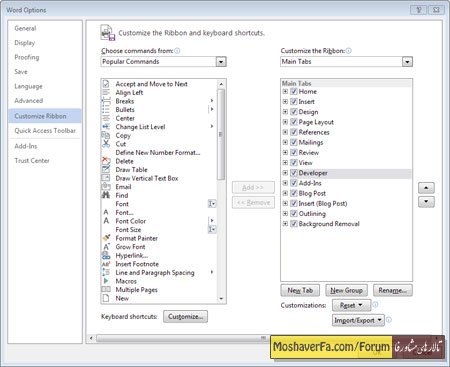This screenshot has height=367, width=450.
Task: Expand the Home tab tree node
Action: 285,91
